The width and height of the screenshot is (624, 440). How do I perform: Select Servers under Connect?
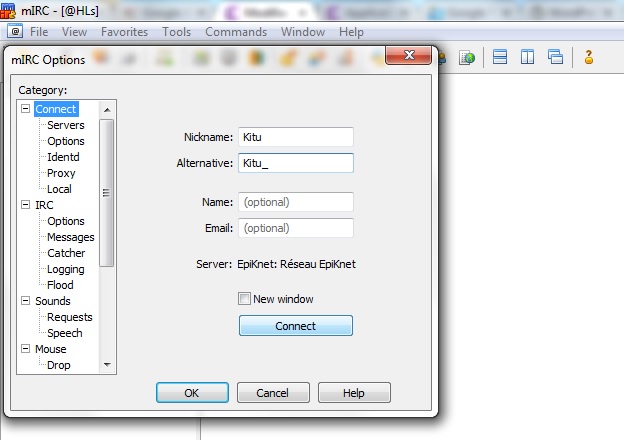[x=66, y=125]
